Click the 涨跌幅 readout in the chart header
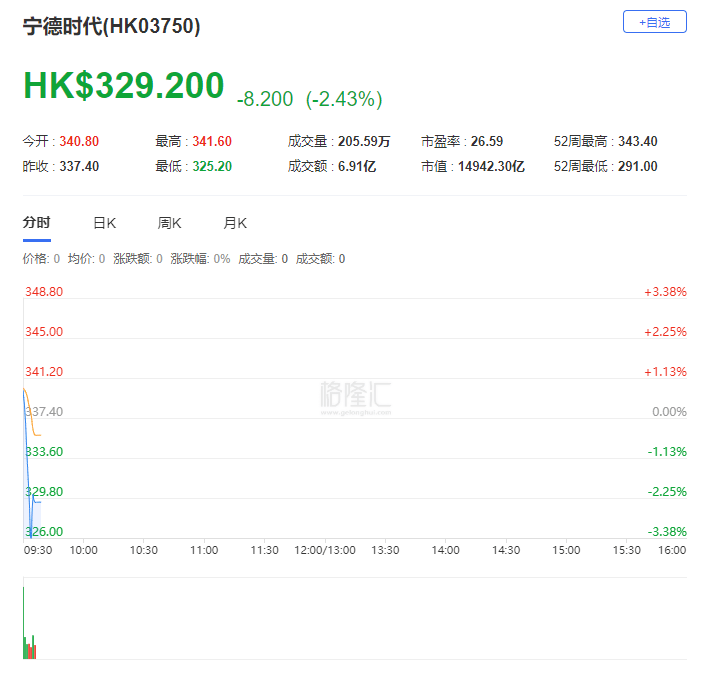 [x=200, y=259]
